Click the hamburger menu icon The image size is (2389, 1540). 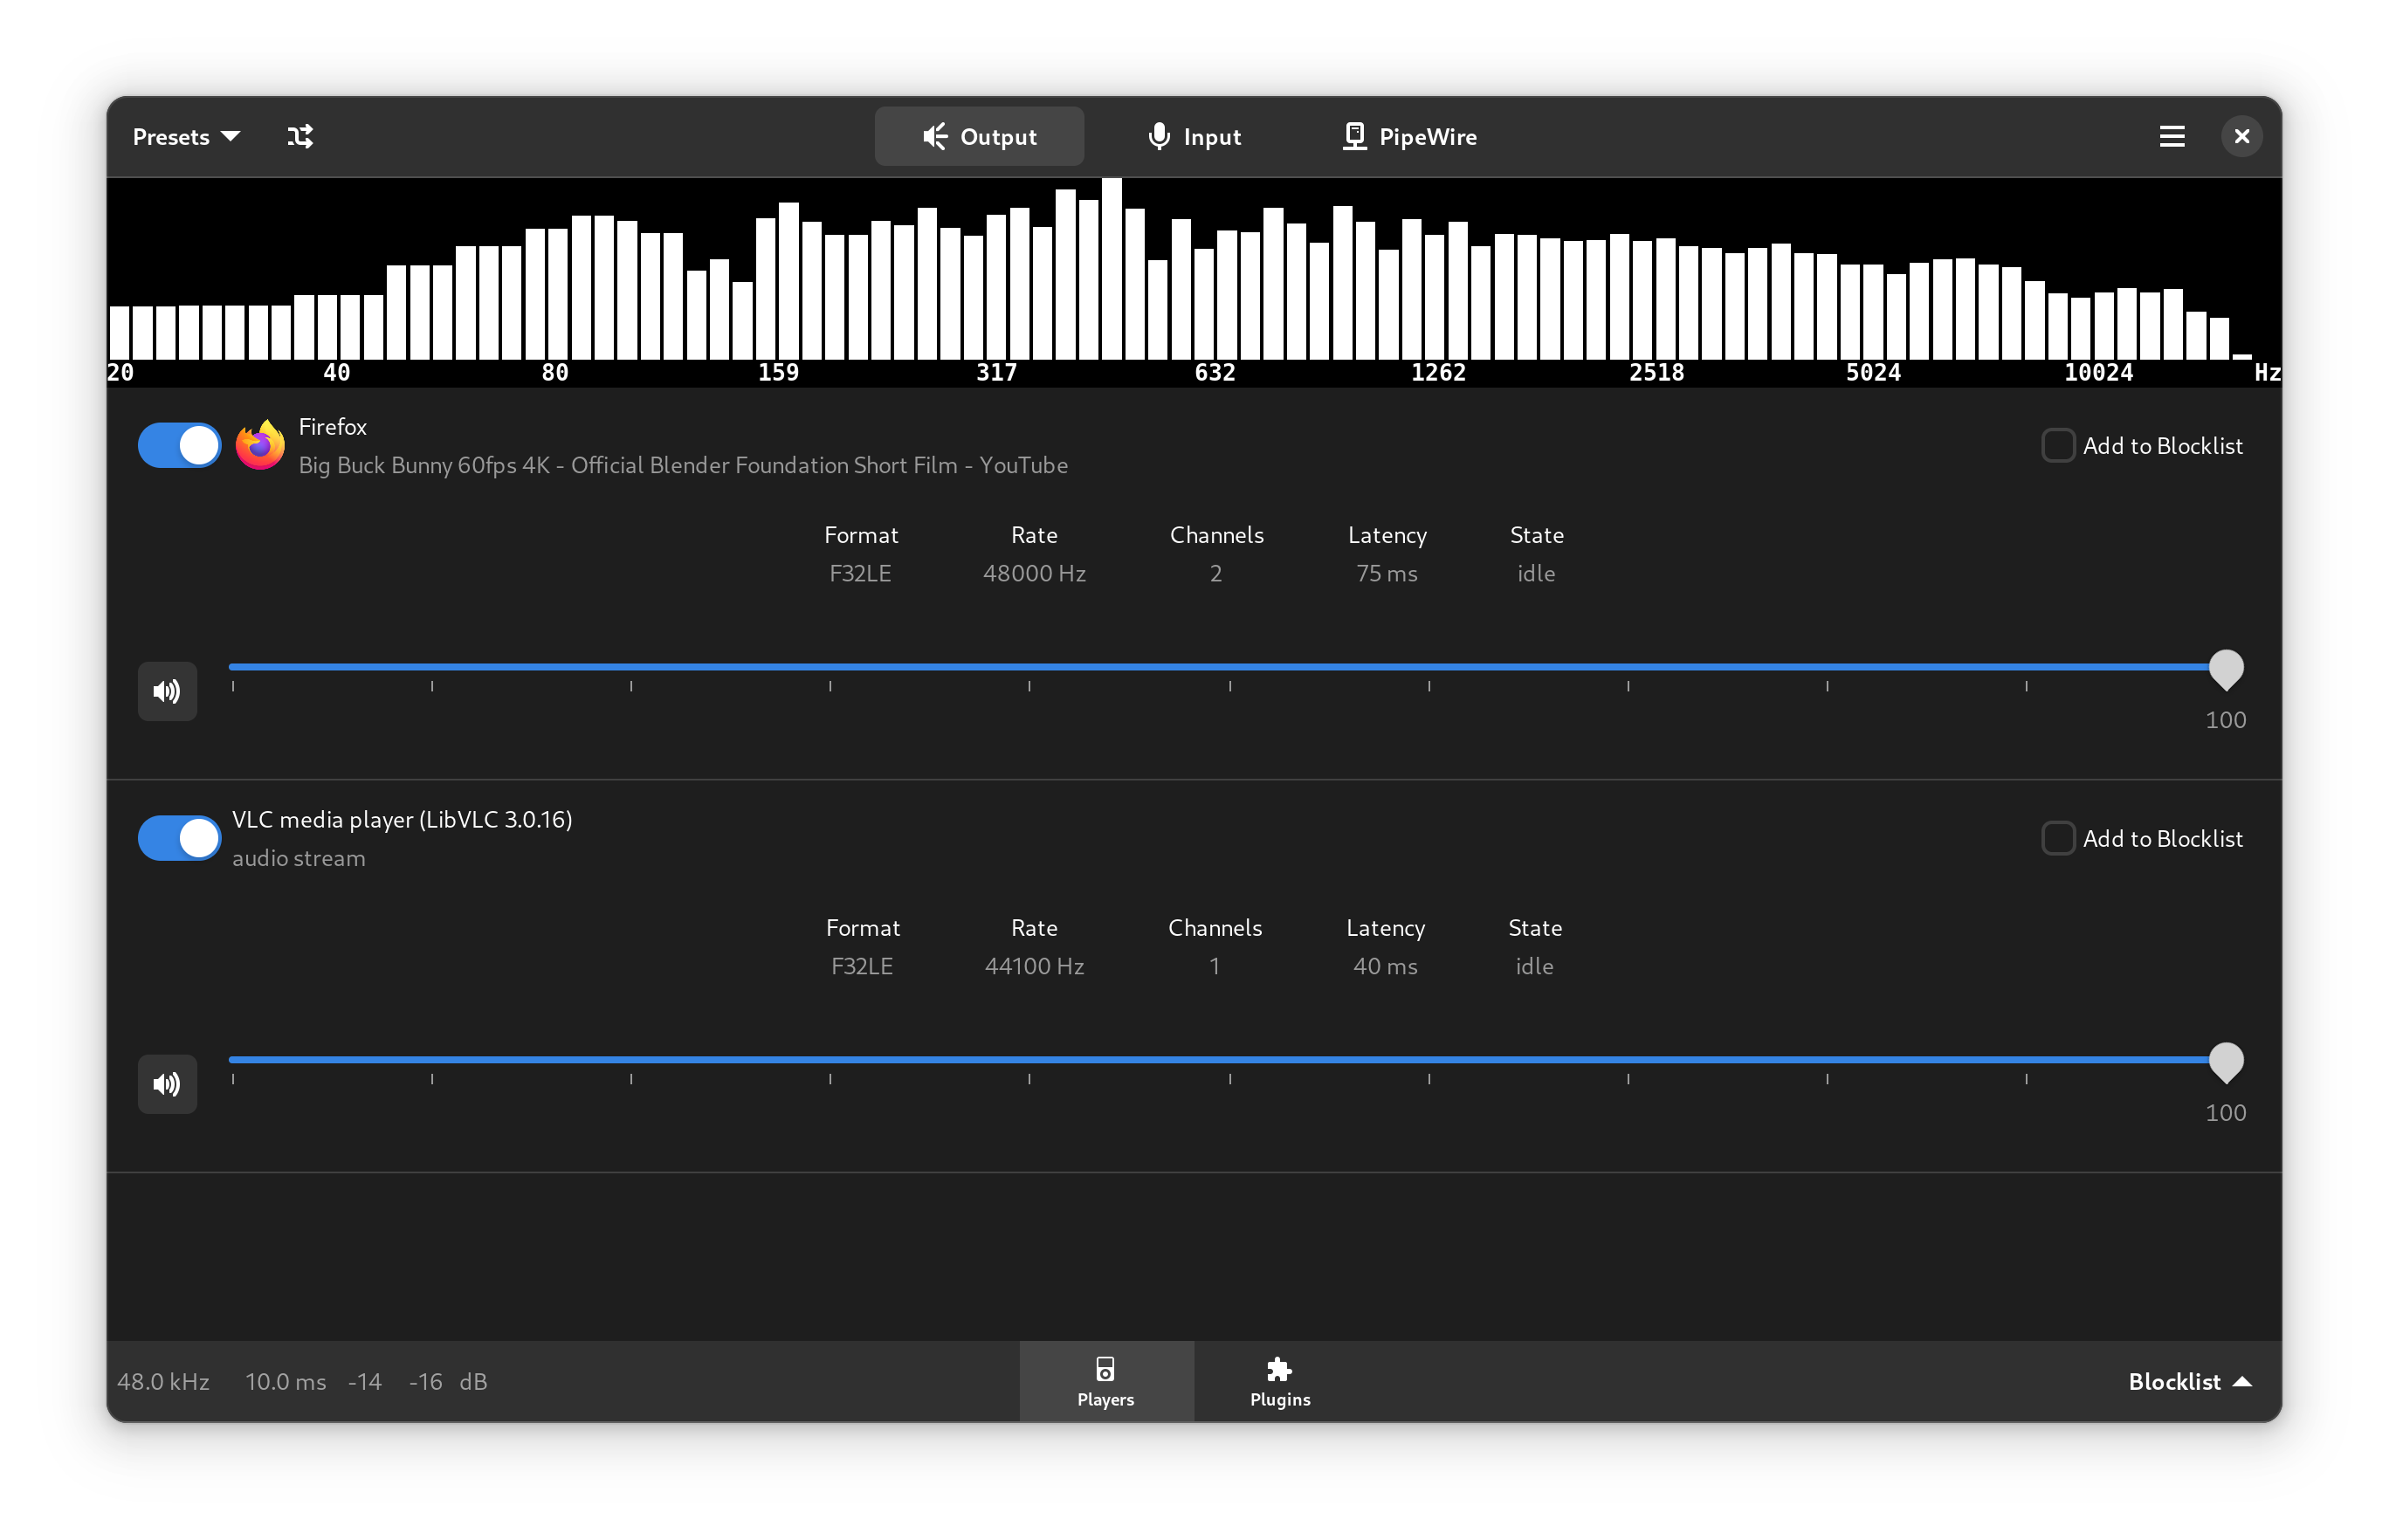[2172, 135]
